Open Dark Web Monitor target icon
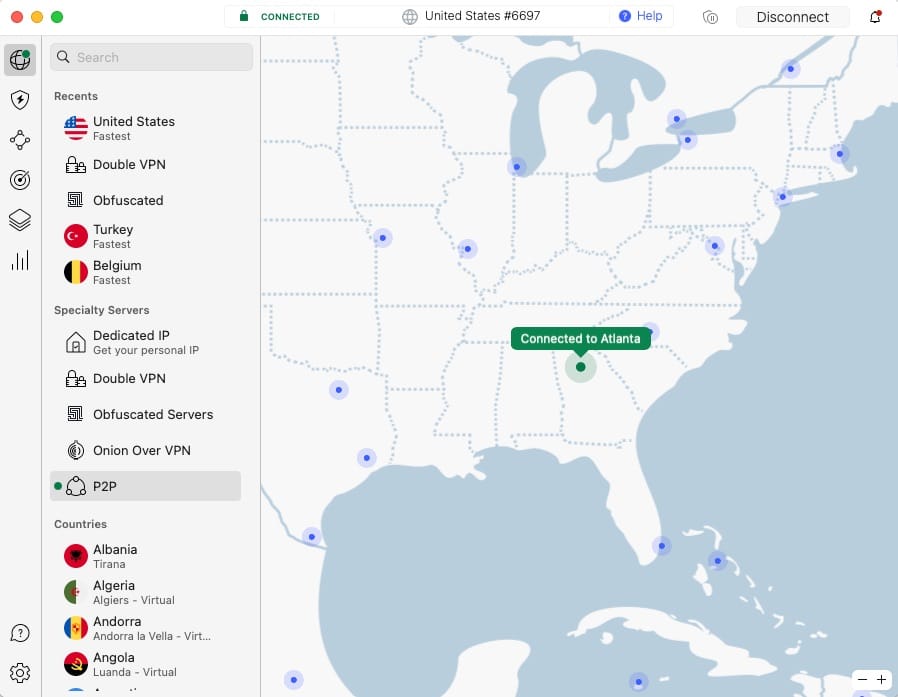The height and width of the screenshot is (697, 898). click(x=20, y=180)
